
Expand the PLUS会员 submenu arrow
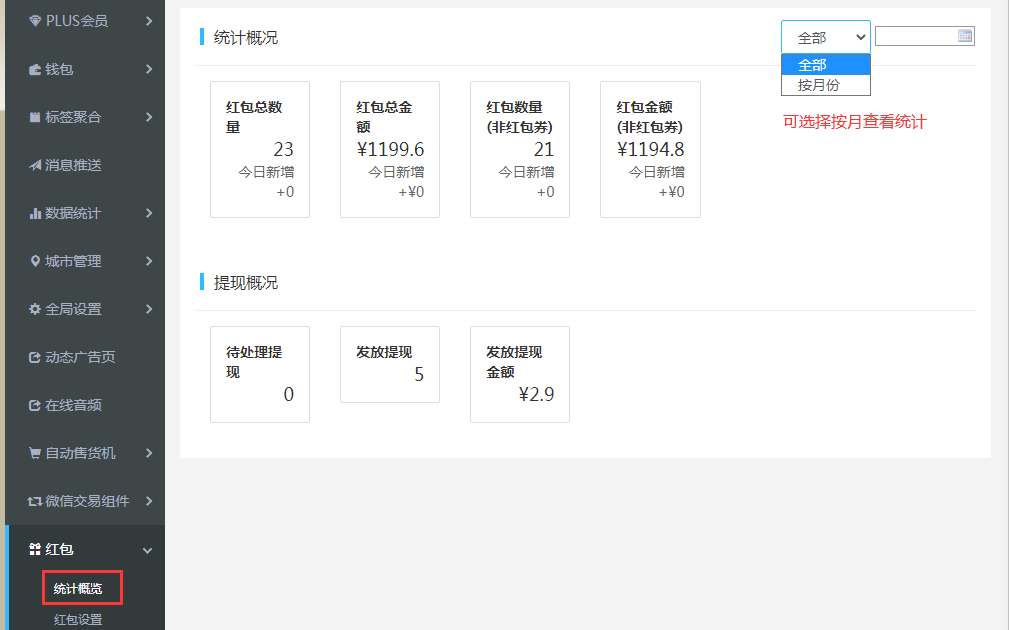point(148,21)
